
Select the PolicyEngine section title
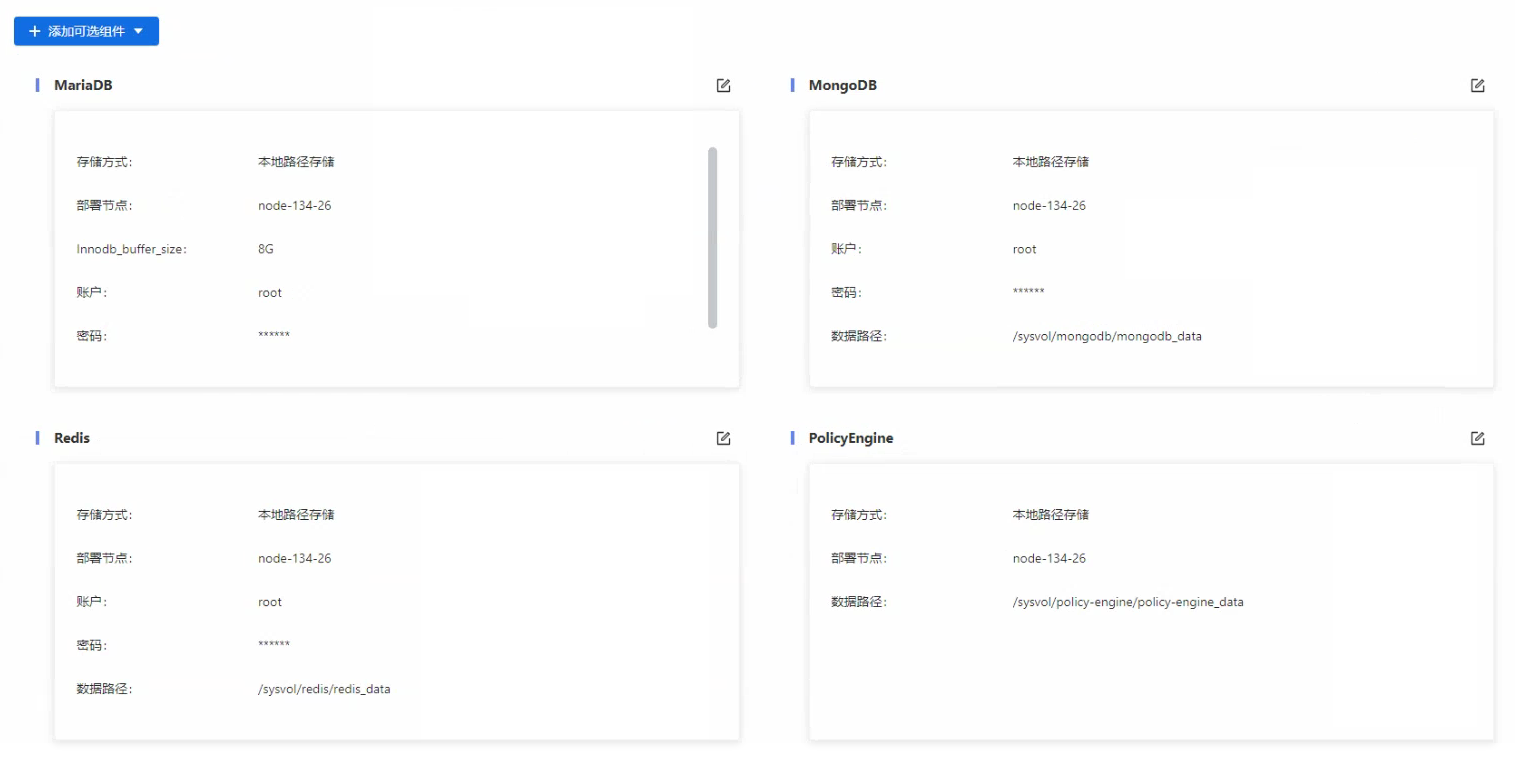pos(850,438)
